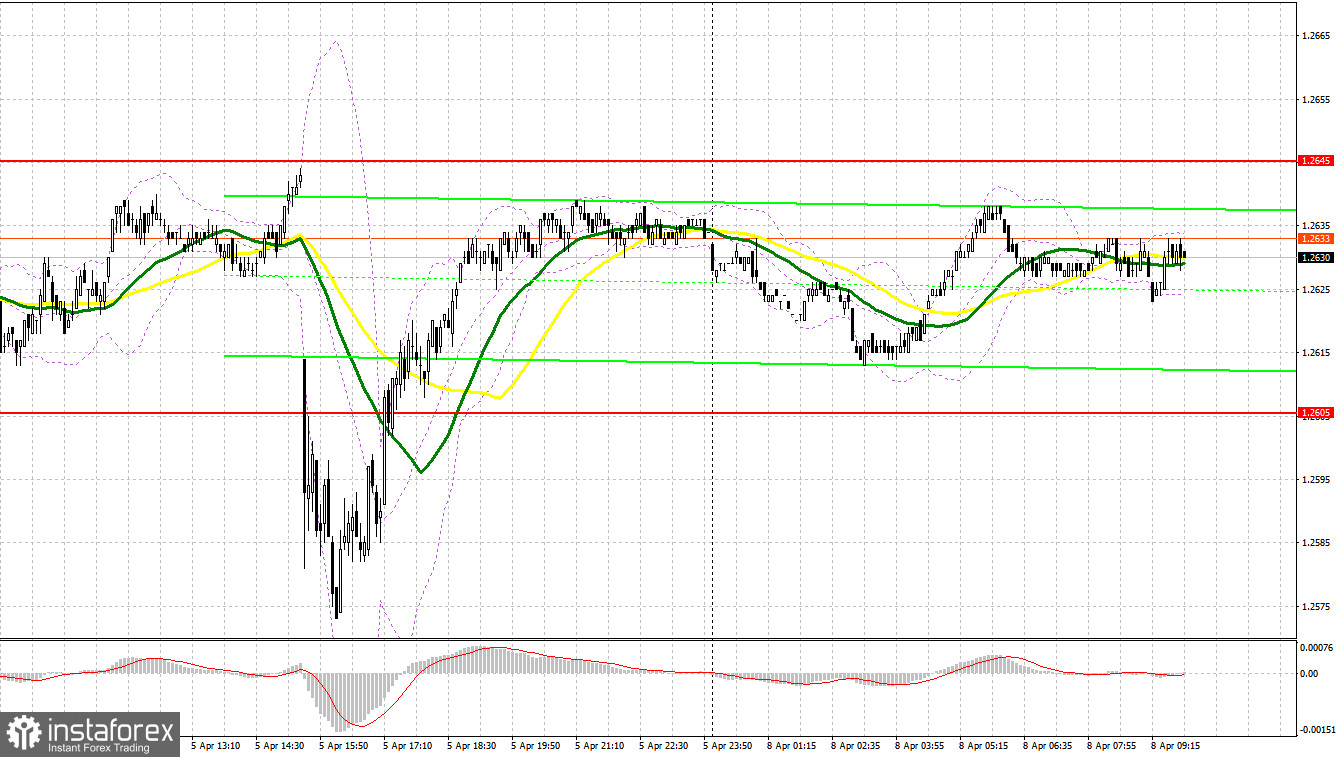This screenshot has height=757, width=1337.
Task: Click the 8 Apr 03:55 time label
Action: pos(921,745)
